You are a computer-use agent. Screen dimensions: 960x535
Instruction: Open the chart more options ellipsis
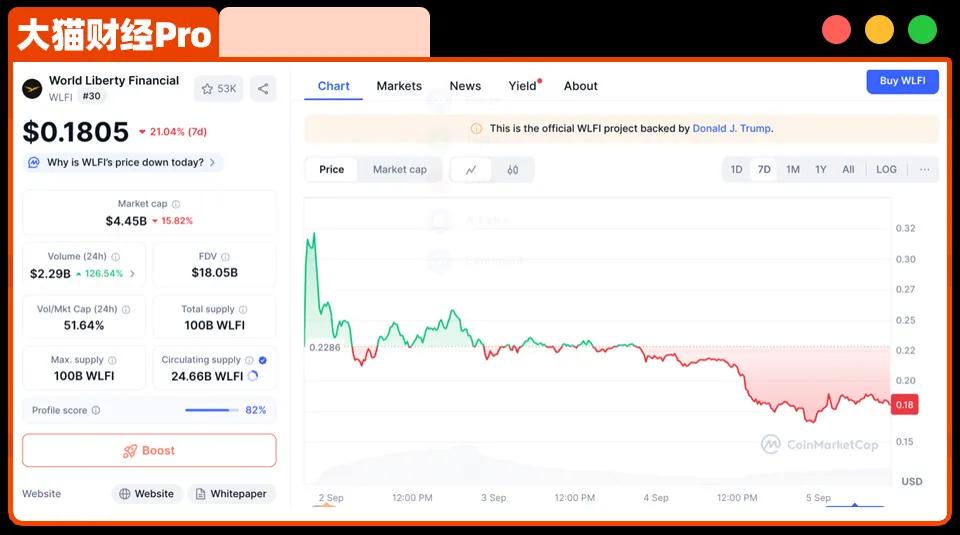pos(924,170)
